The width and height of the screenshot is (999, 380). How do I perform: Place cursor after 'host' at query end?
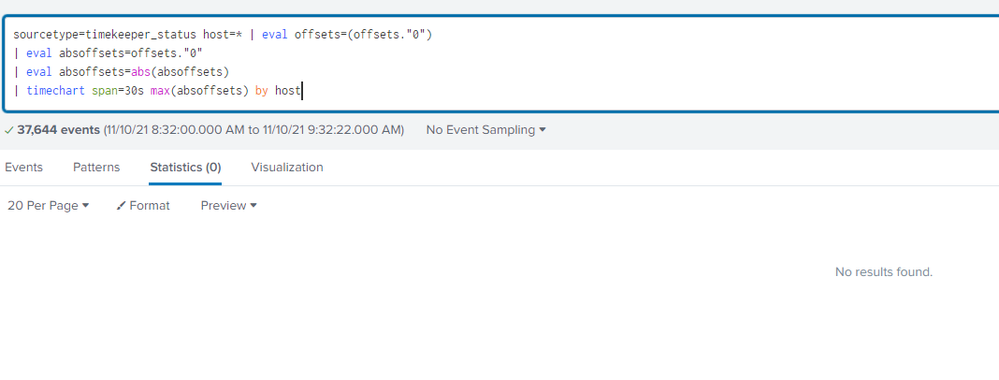pyautogui.click(x=301, y=91)
